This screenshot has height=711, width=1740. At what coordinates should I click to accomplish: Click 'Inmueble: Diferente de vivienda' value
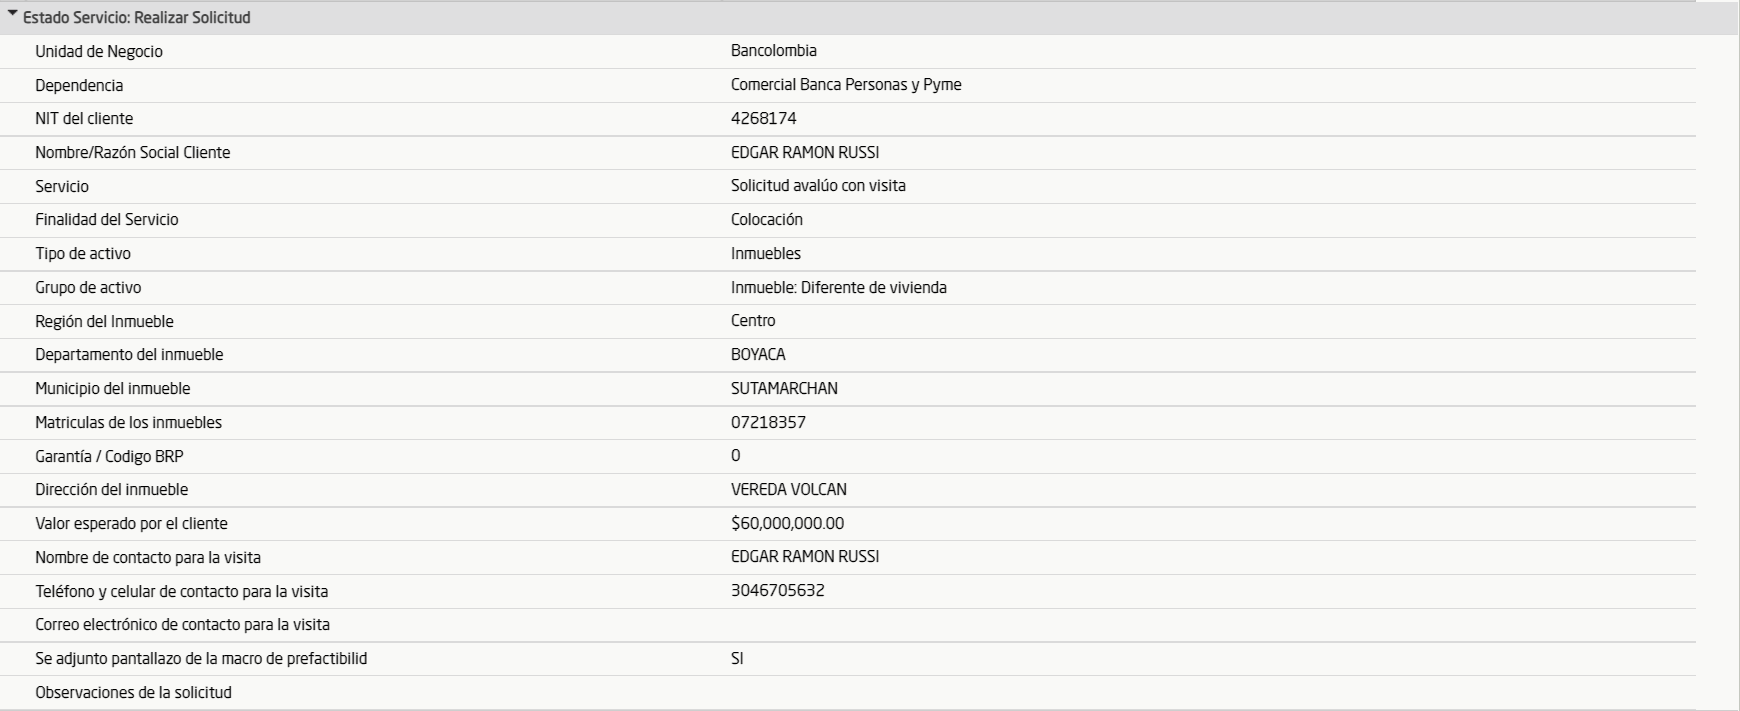838,288
